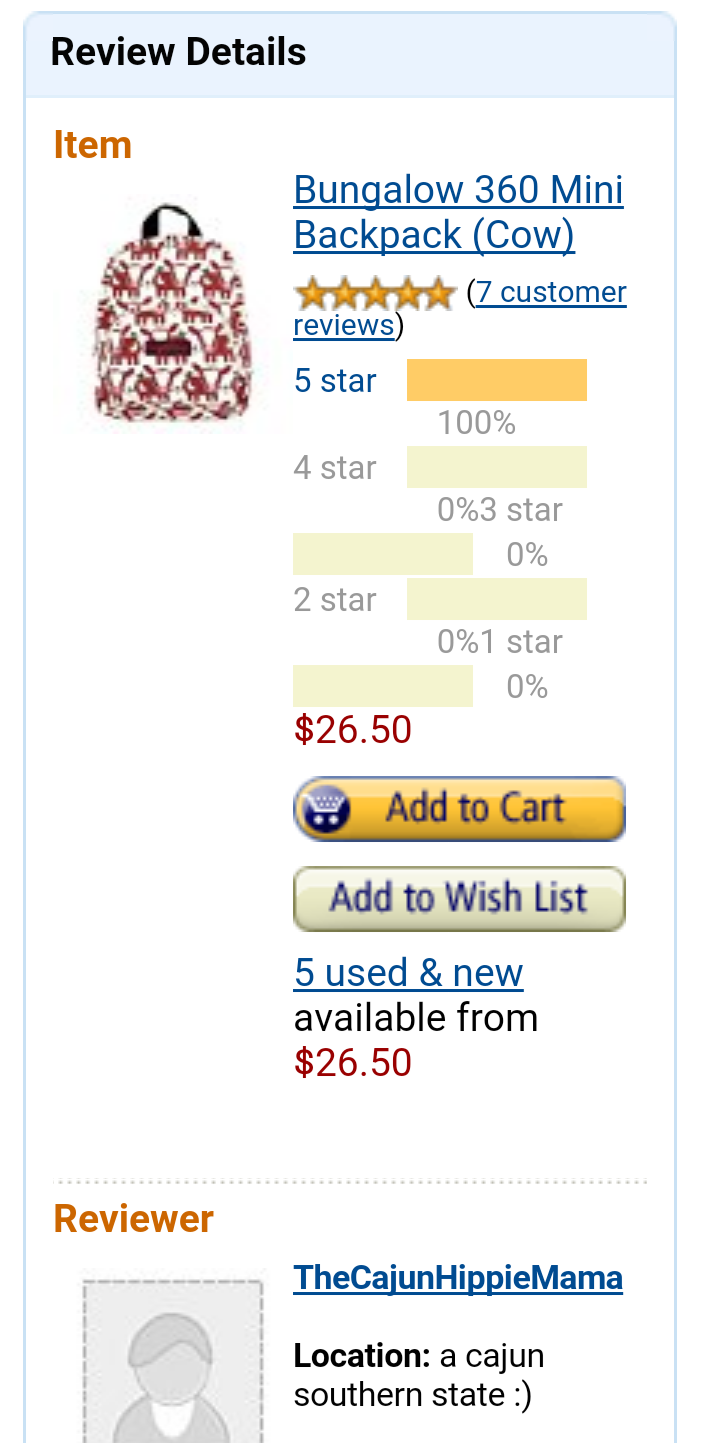Click the cow backpack product thumbnail

coord(170,312)
